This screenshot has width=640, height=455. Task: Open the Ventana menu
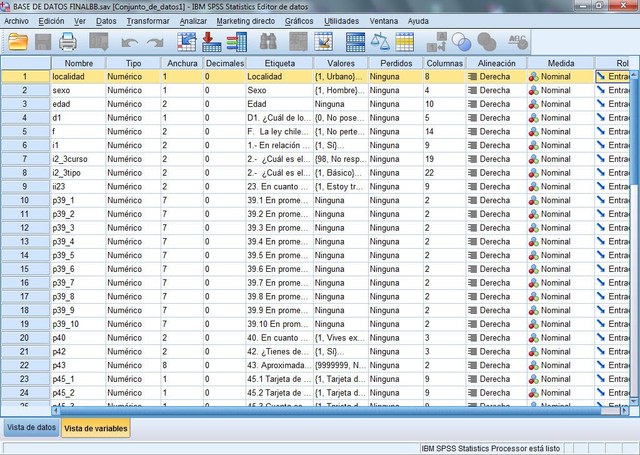(384, 21)
